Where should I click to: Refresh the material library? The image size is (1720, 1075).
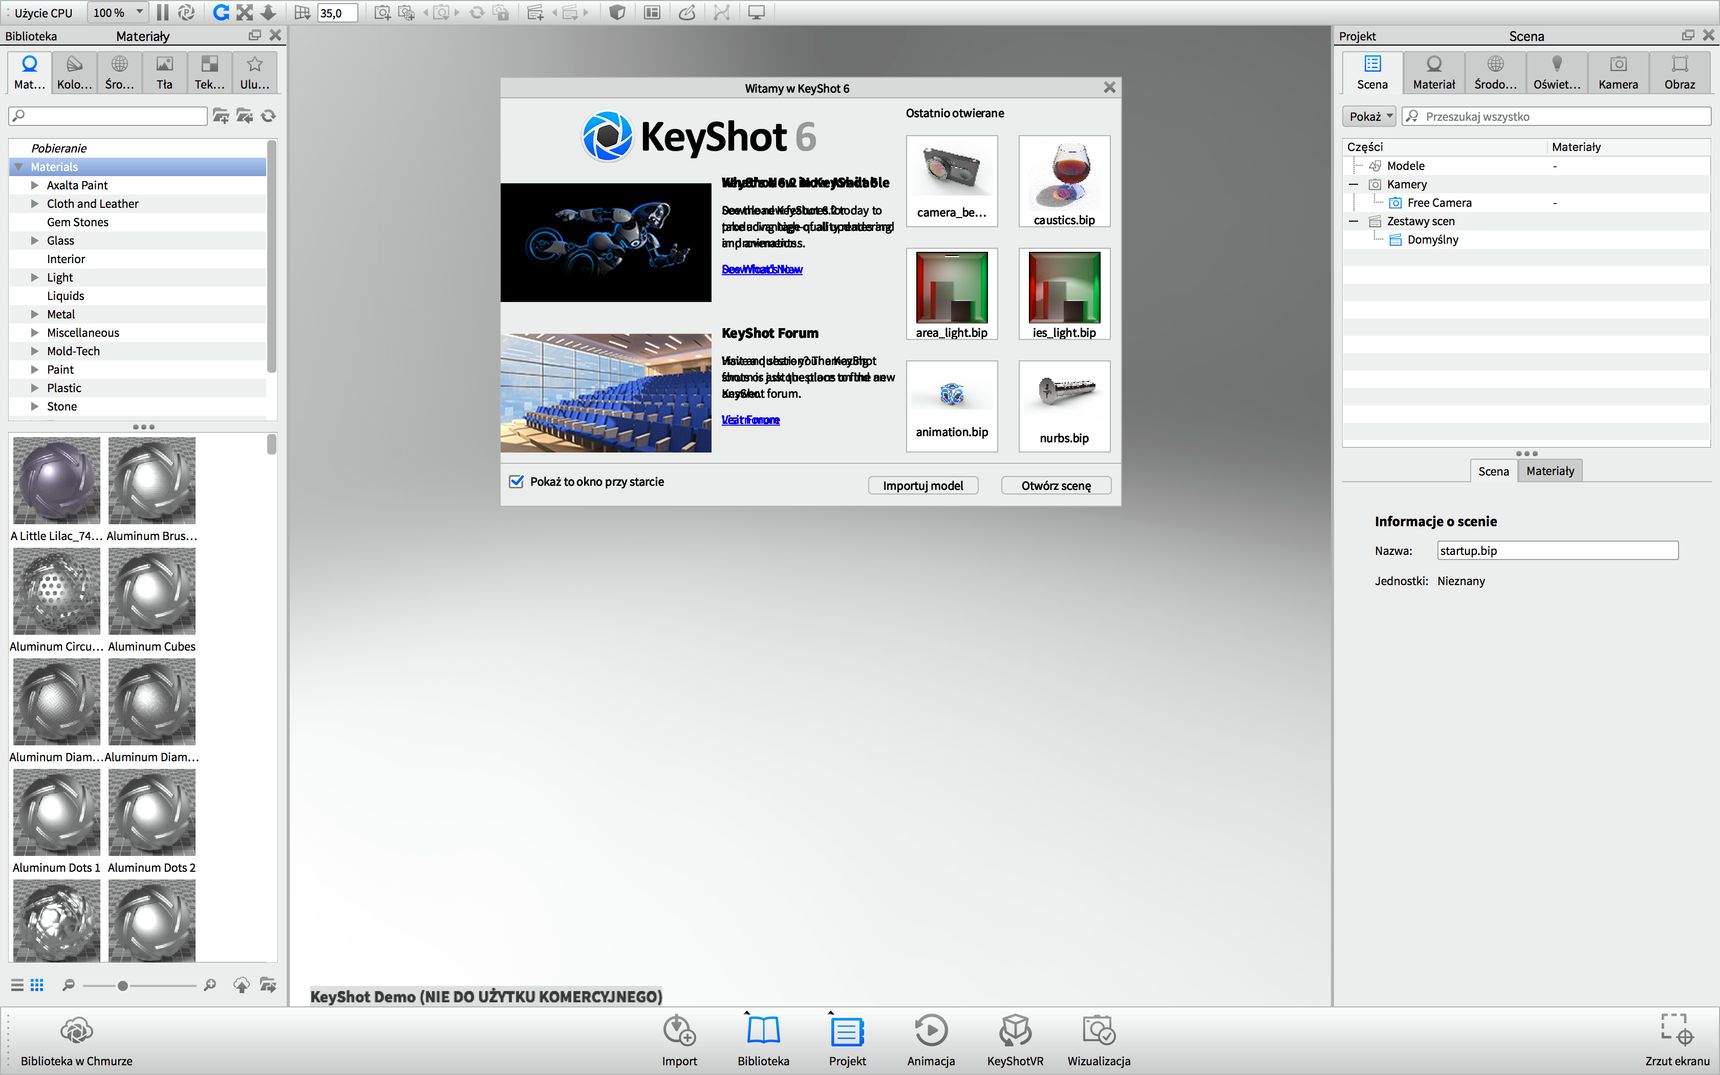pos(268,116)
